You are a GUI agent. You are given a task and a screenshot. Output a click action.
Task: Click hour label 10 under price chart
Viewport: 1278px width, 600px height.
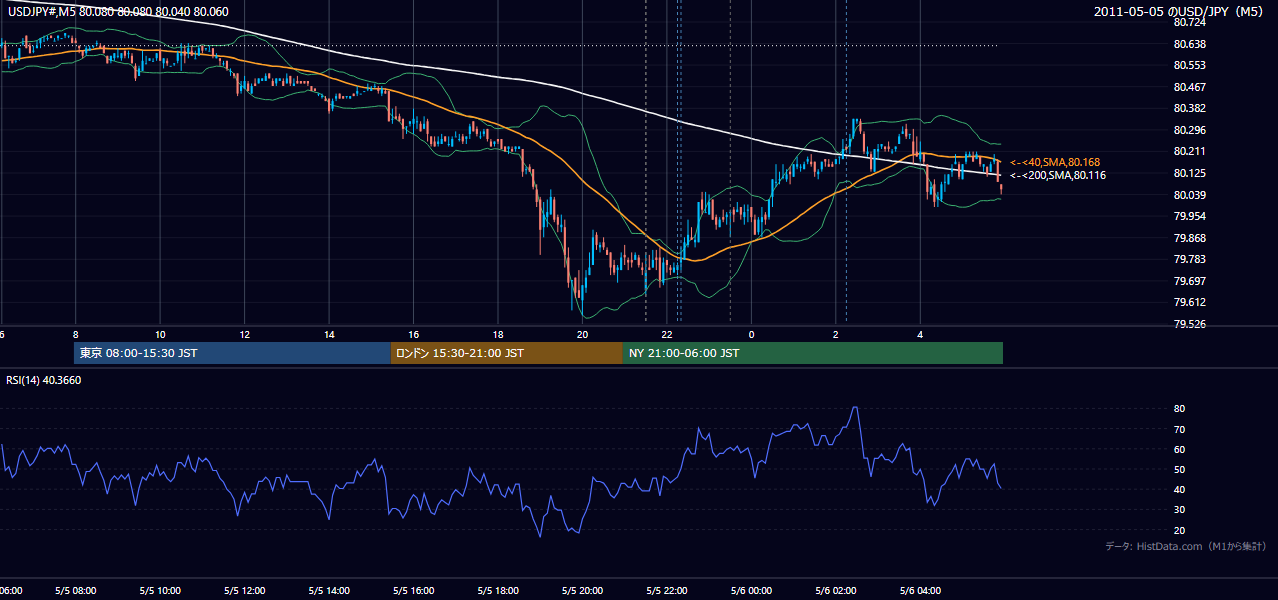click(160, 334)
